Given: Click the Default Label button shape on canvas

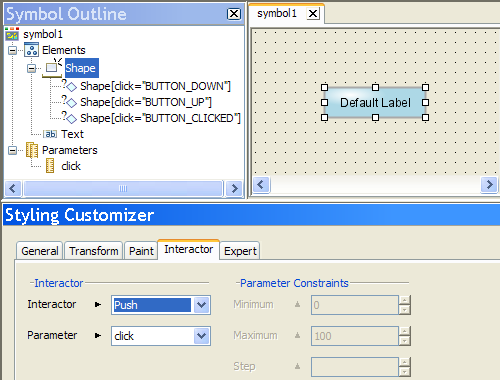Looking at the screenshot, I should point(375,102).
